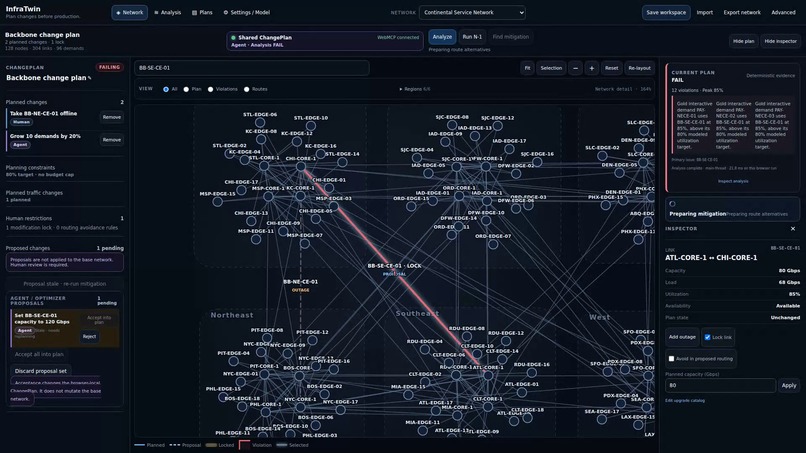Zoom in with the plus button
The image size is (806, 453).
pyautogui.click(x=592, y=68)
